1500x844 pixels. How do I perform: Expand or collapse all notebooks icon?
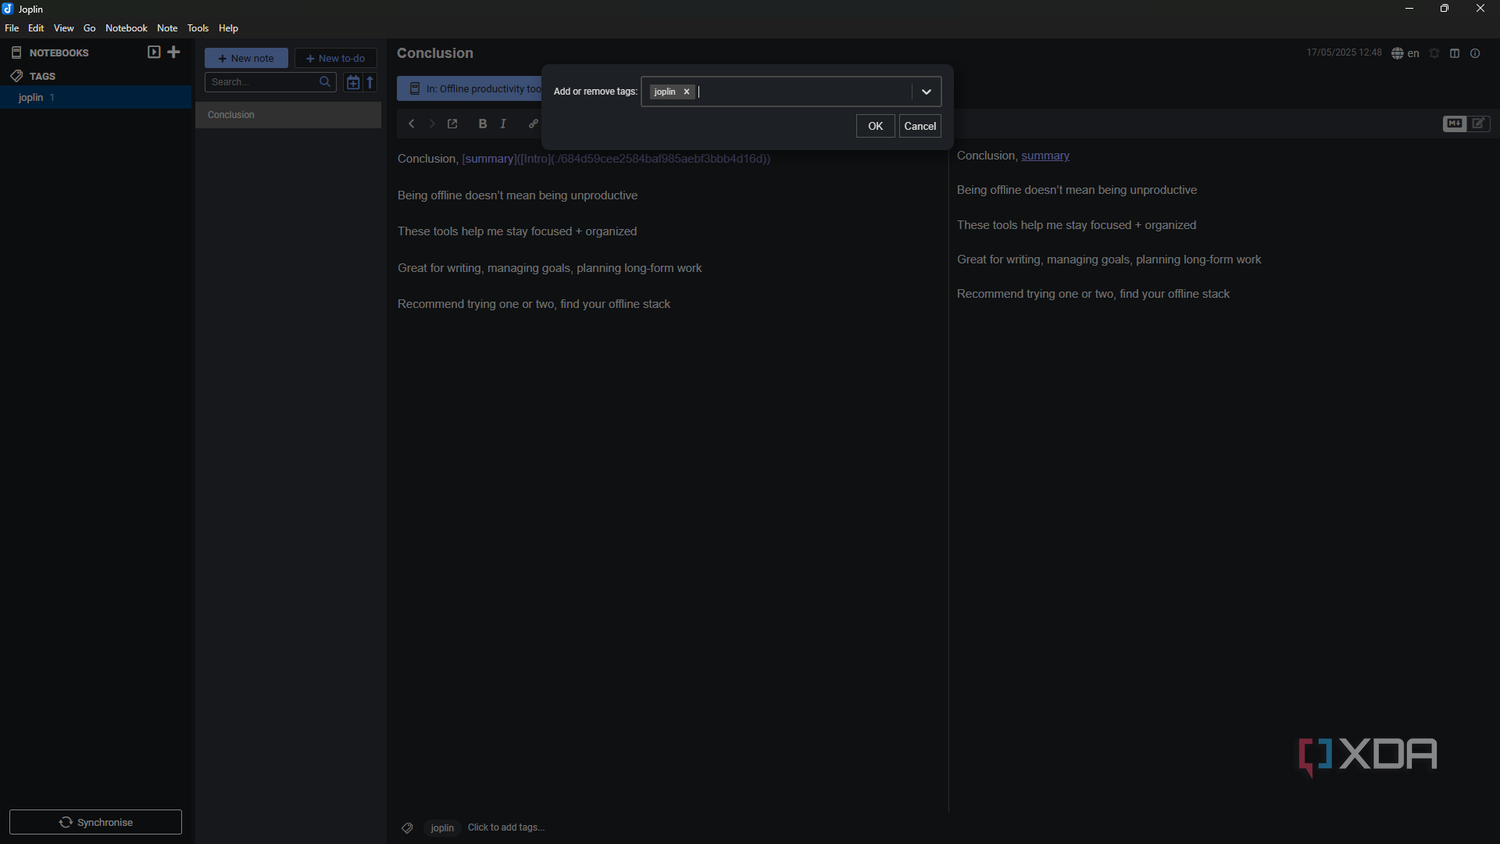(154, 52)
